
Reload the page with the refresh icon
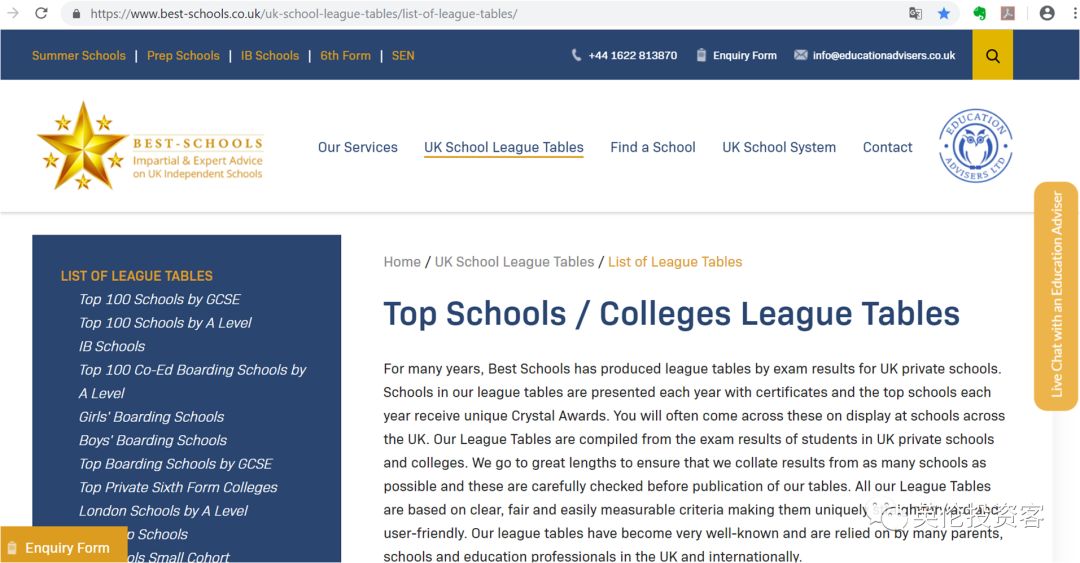tap(41, 13)
